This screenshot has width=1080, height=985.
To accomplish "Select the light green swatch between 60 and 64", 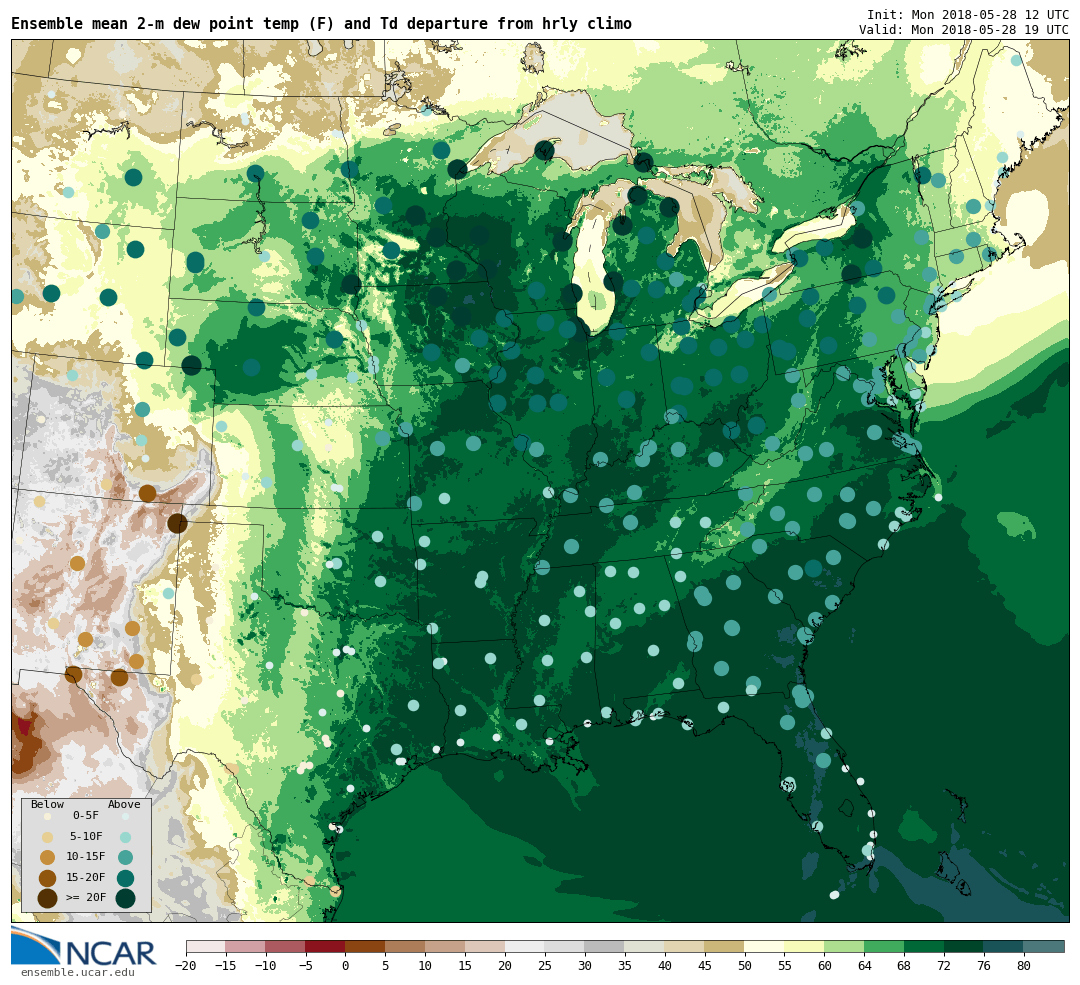I will tap(845, 946).
